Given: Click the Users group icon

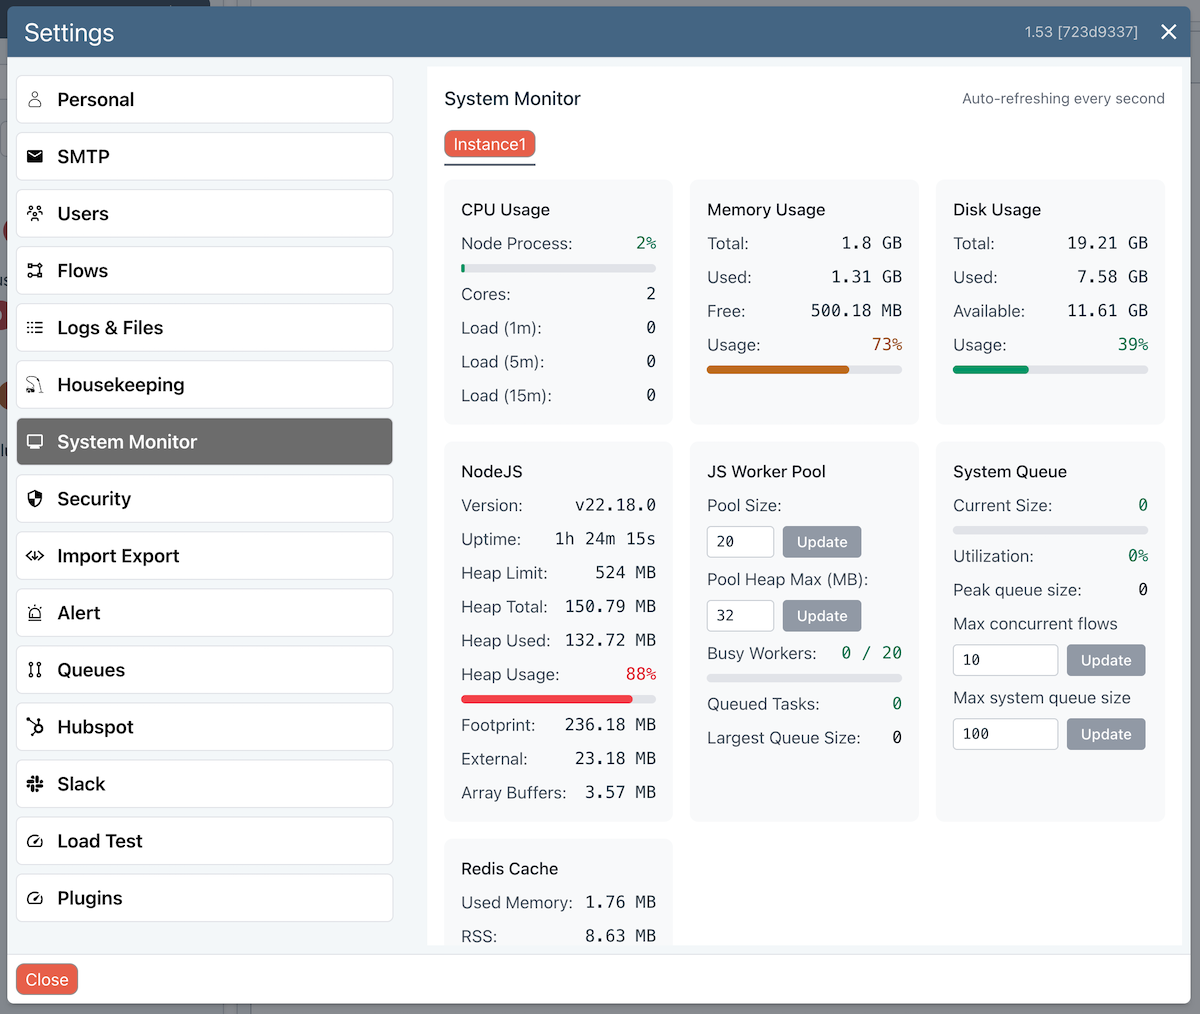Looking at the screenshot, I should pos(35,214).
